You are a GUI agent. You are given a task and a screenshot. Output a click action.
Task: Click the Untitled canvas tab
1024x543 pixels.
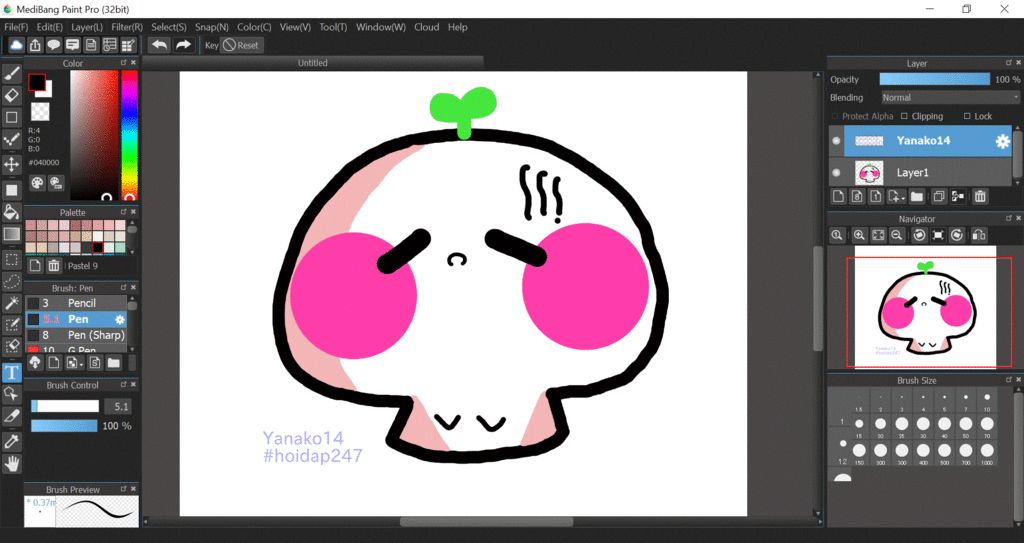click(312, 63)
